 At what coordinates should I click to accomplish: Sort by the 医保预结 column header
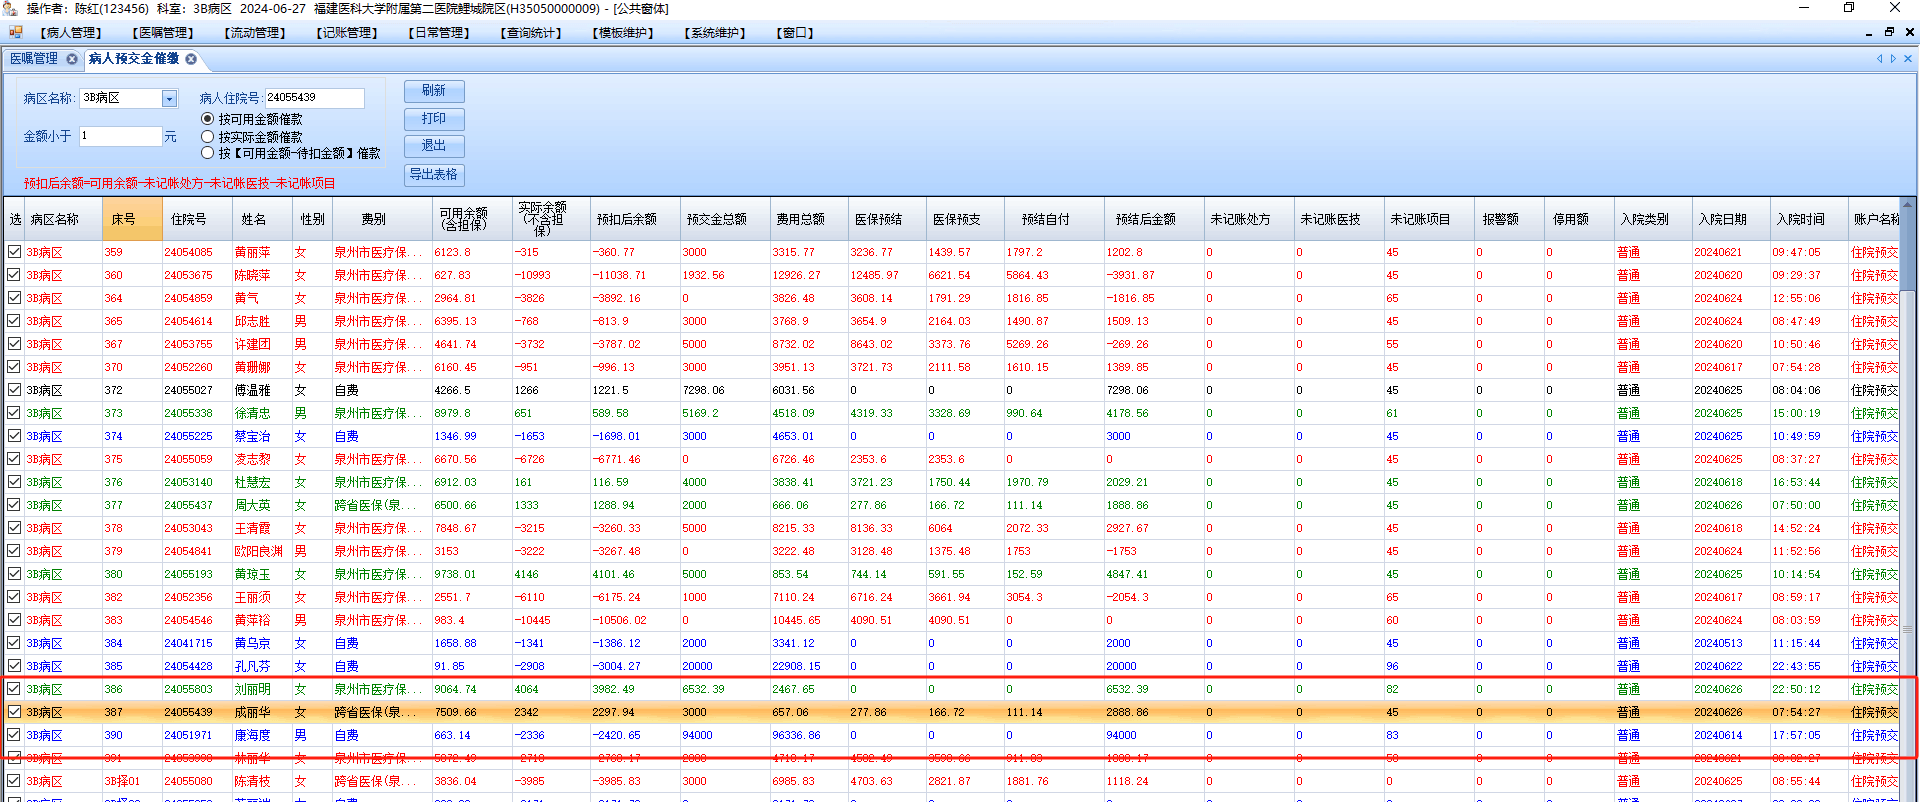point(887,219)
